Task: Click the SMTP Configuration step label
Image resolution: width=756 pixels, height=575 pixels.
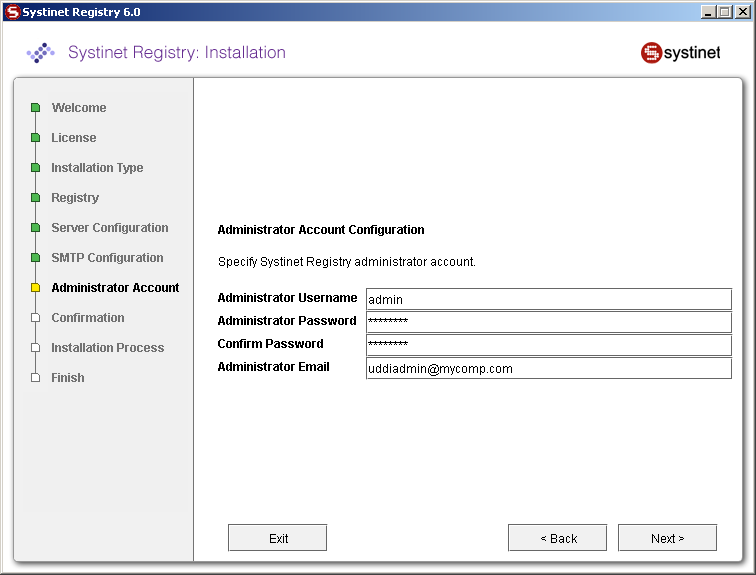Action: point(108,257)
